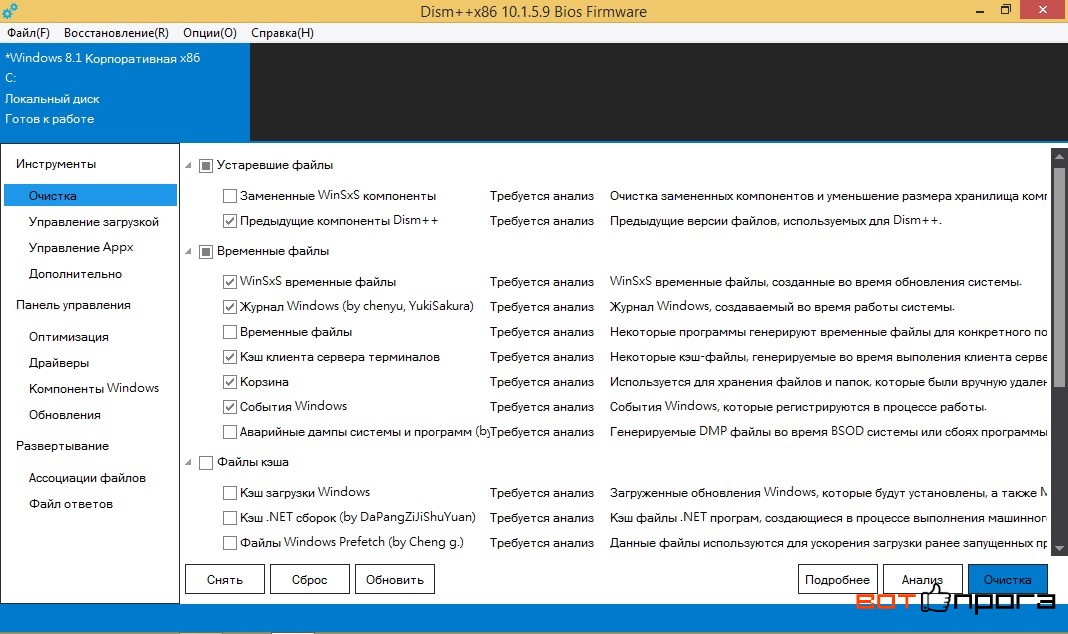Viewport: 1068px width, 634px height.
Task: Open Управление загрузкой section
Action: (93, 221)
